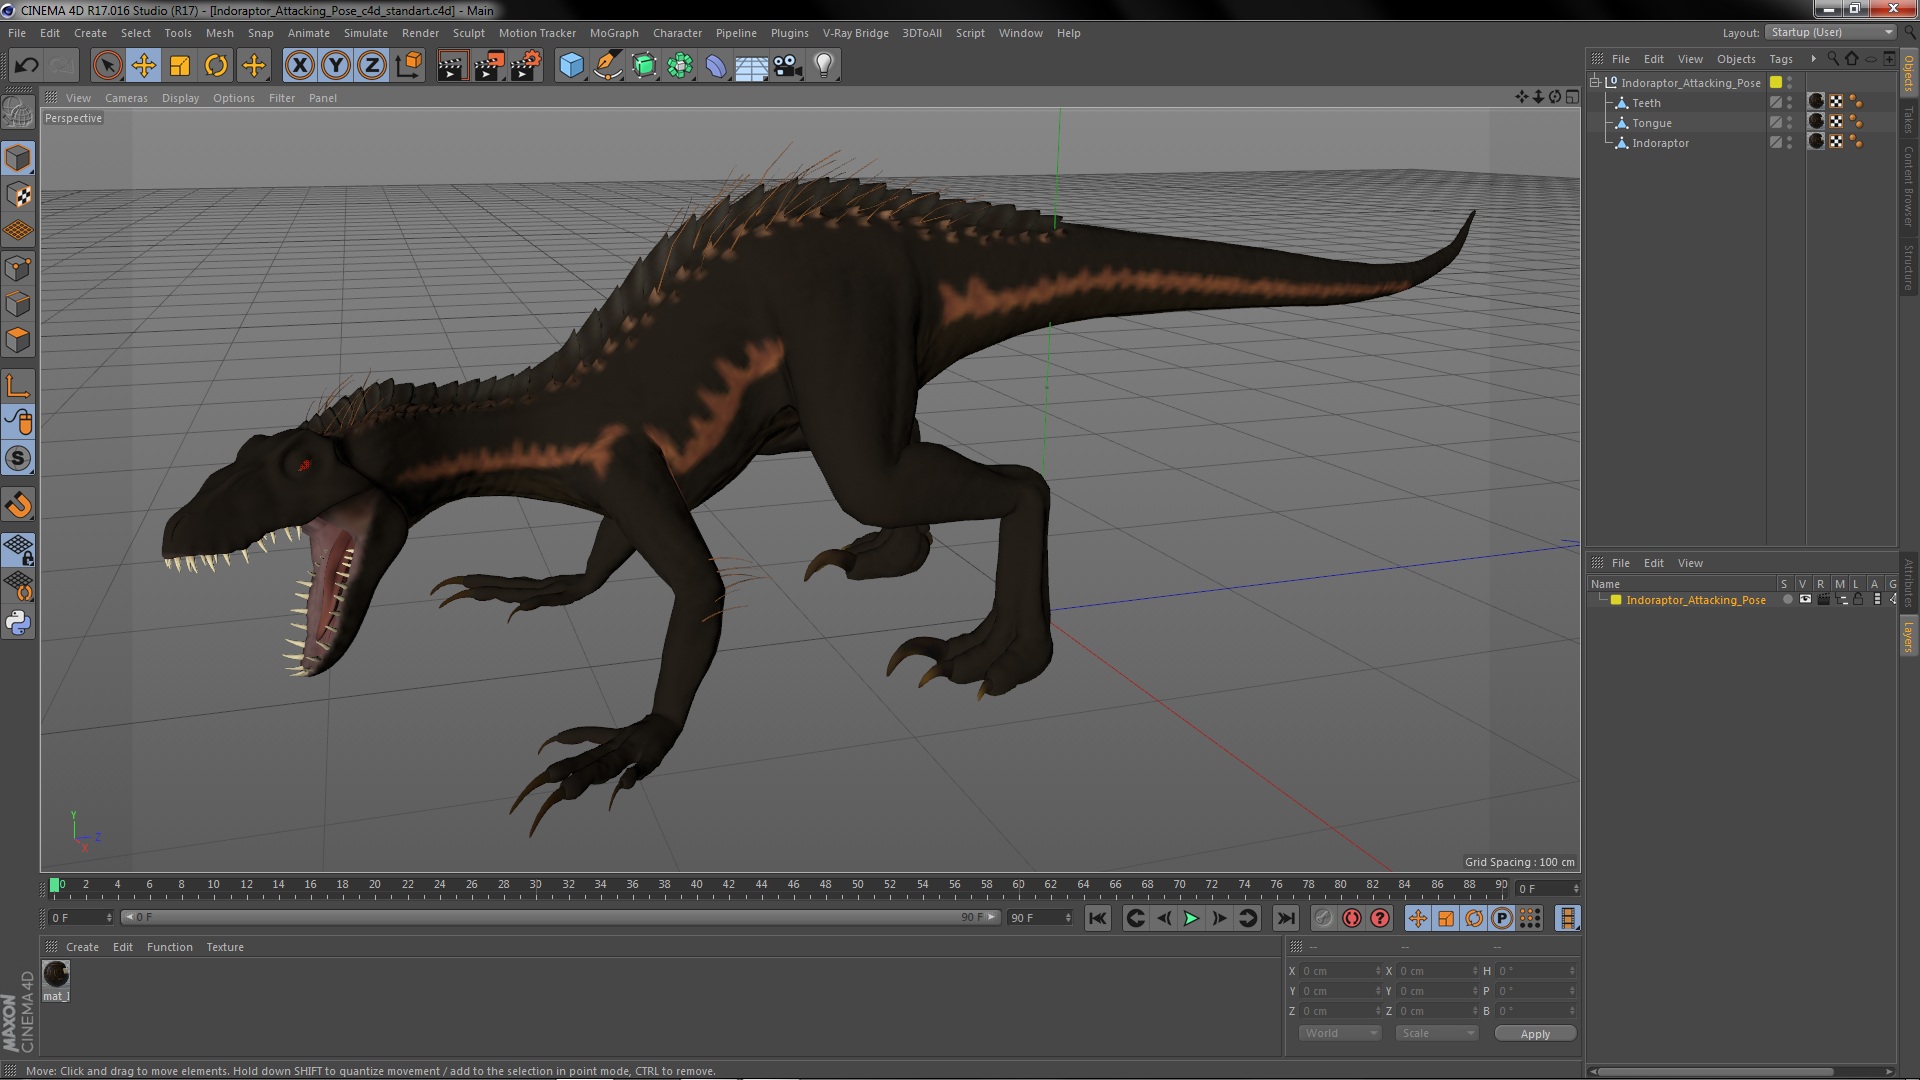This screenshot has width=1920, height=1080.
Task: Open Scale mode dropdown
Action: 1436,1034
